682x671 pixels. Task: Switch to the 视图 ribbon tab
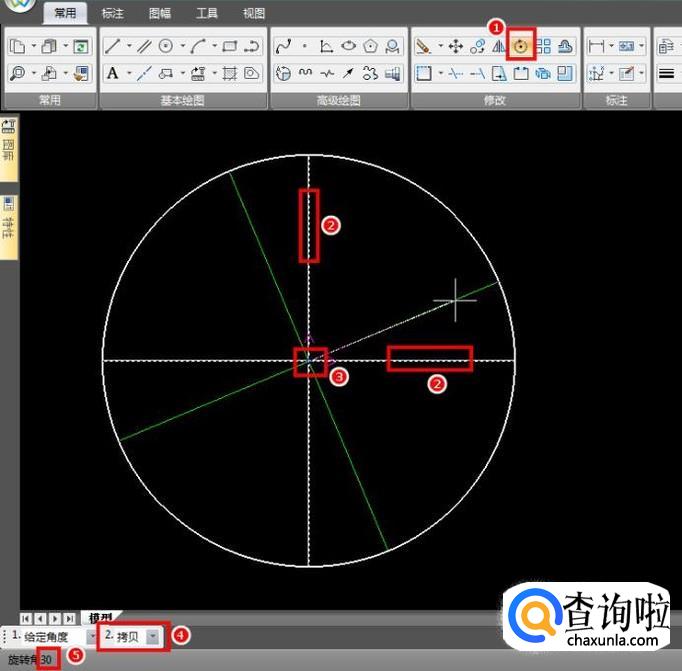click(254, 13)
